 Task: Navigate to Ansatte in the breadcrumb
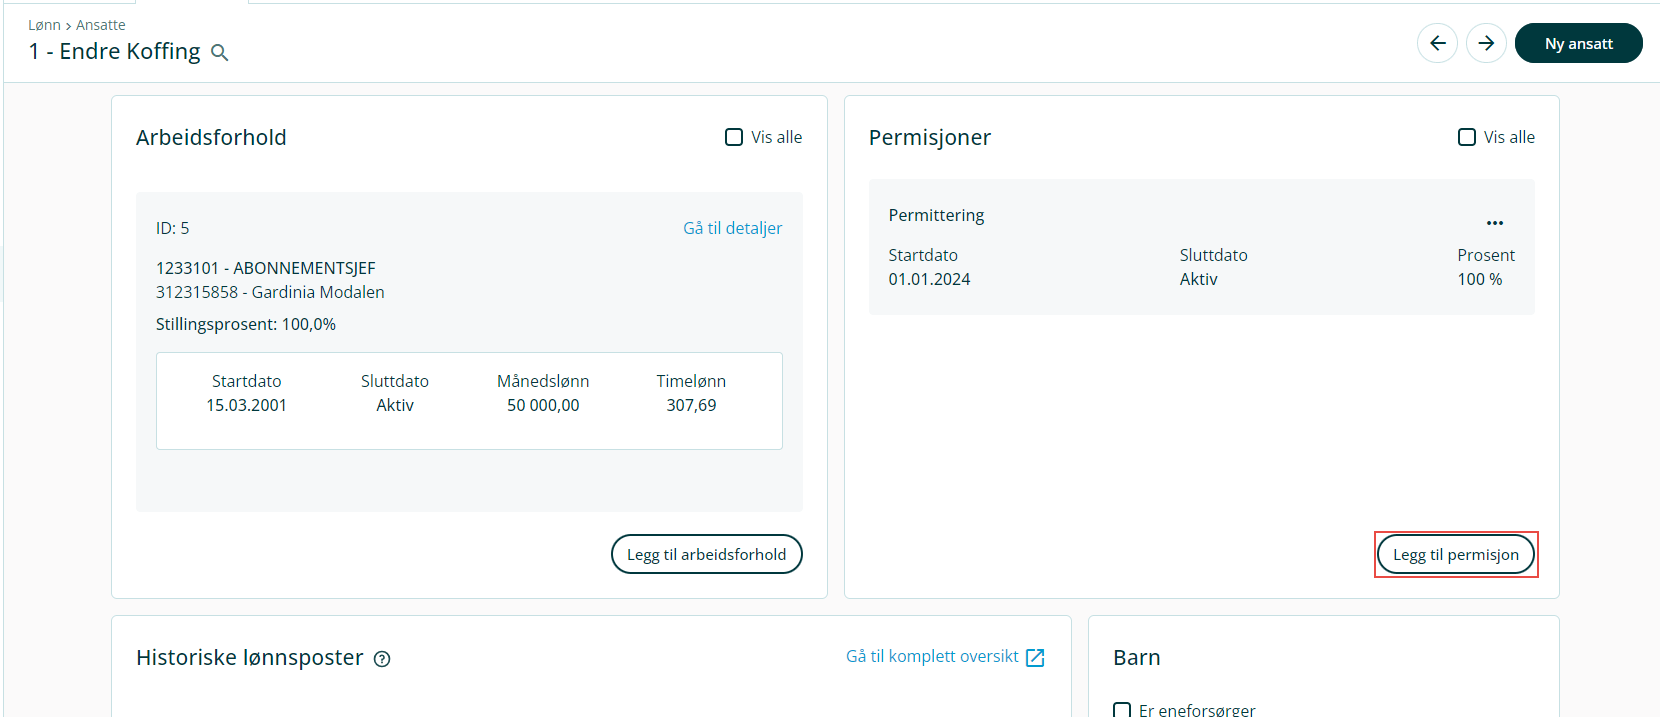coord(101,25)
